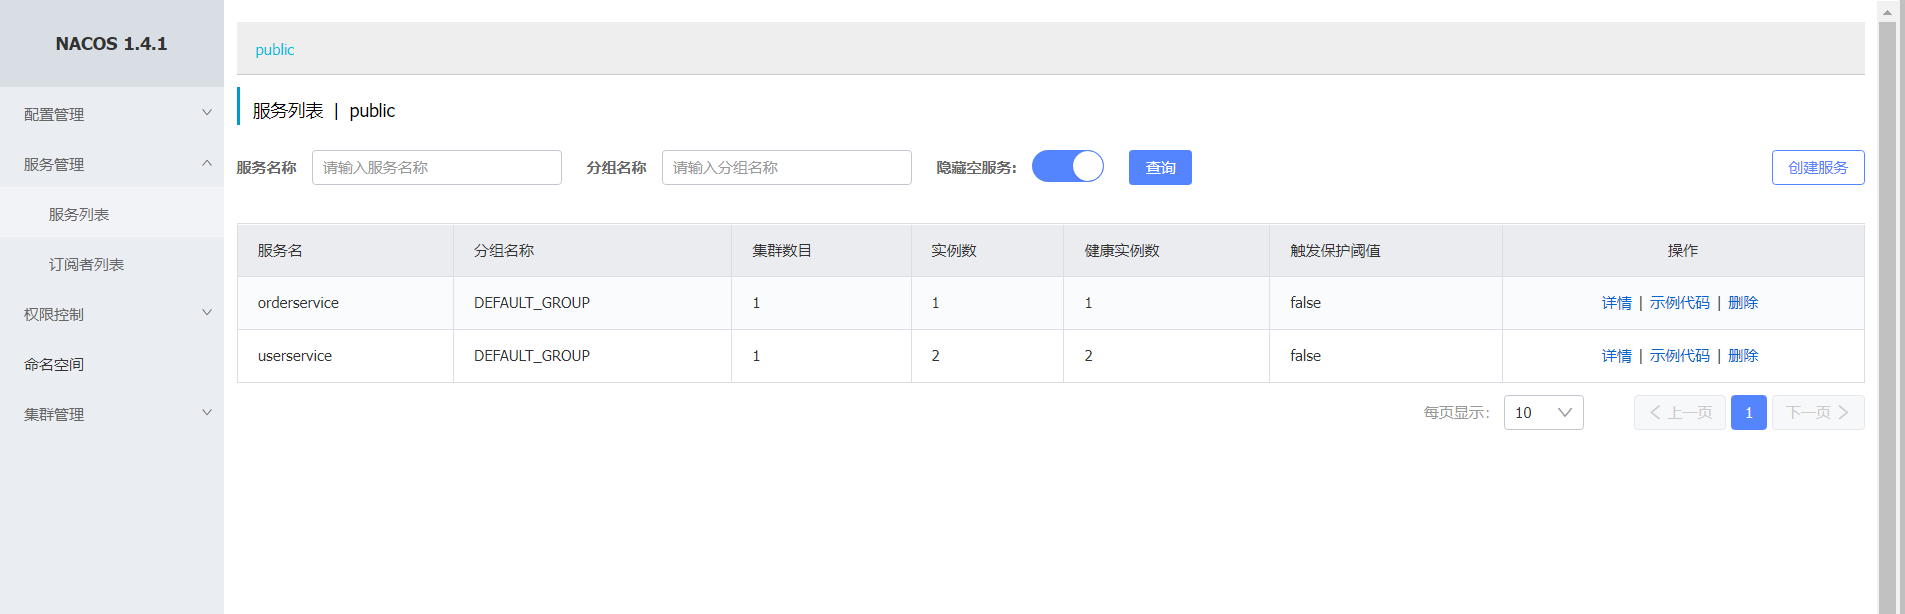Click the 服务名称 input field

pyautogui.click(x=436, y=168)
